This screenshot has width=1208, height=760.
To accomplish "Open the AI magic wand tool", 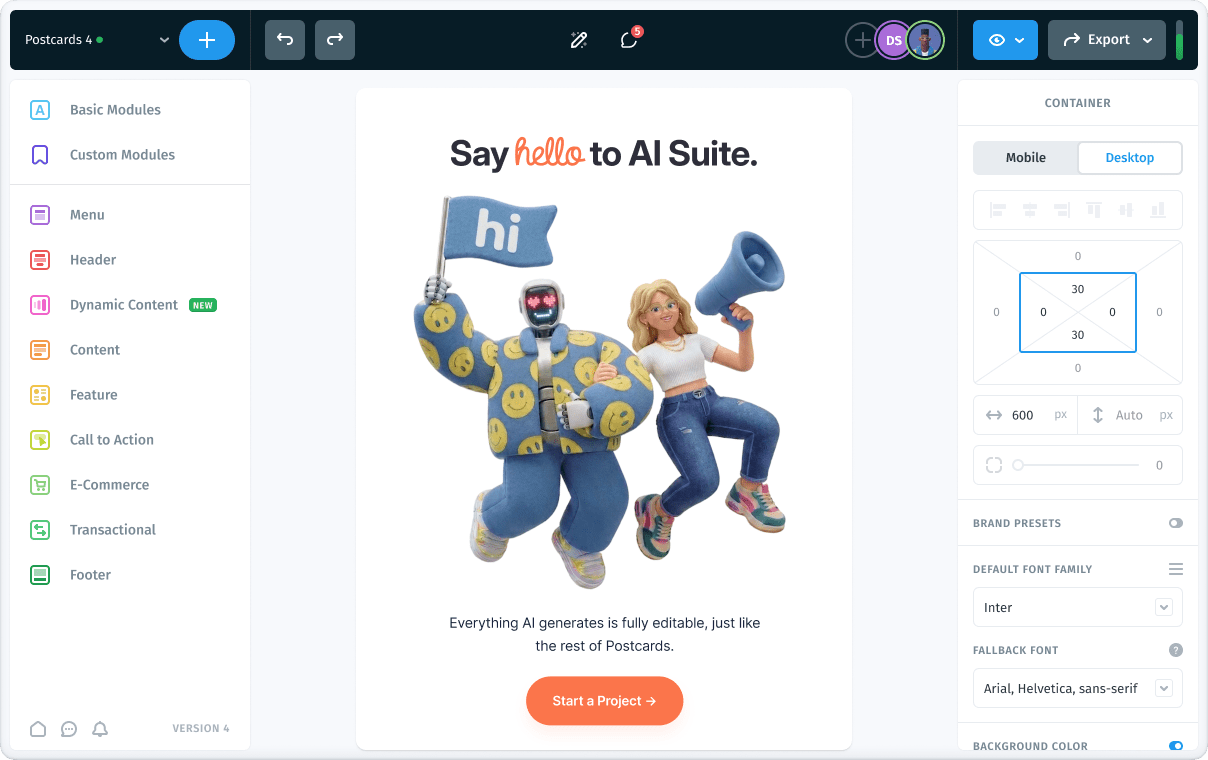I will tap(578, 40).
